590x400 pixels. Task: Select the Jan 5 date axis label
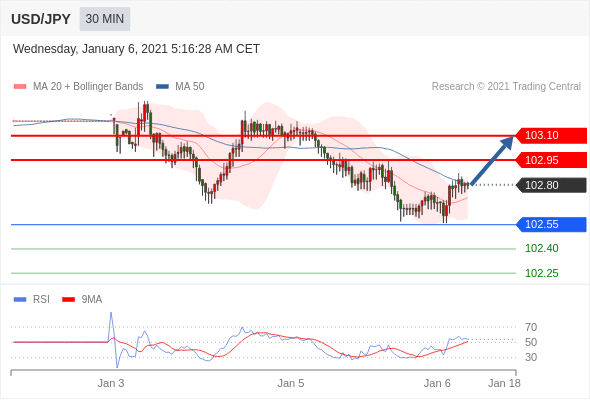click(x=291, y=383)
